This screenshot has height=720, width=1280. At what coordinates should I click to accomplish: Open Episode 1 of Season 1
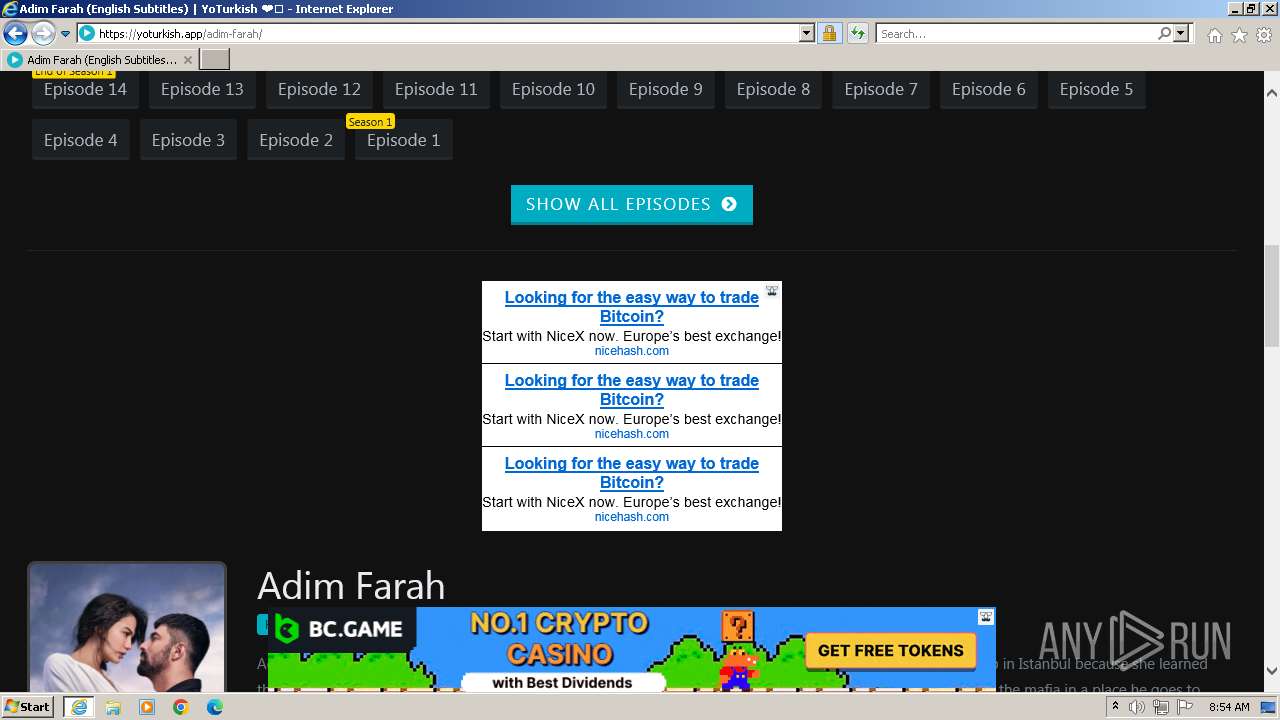click(x=403, y=140)
